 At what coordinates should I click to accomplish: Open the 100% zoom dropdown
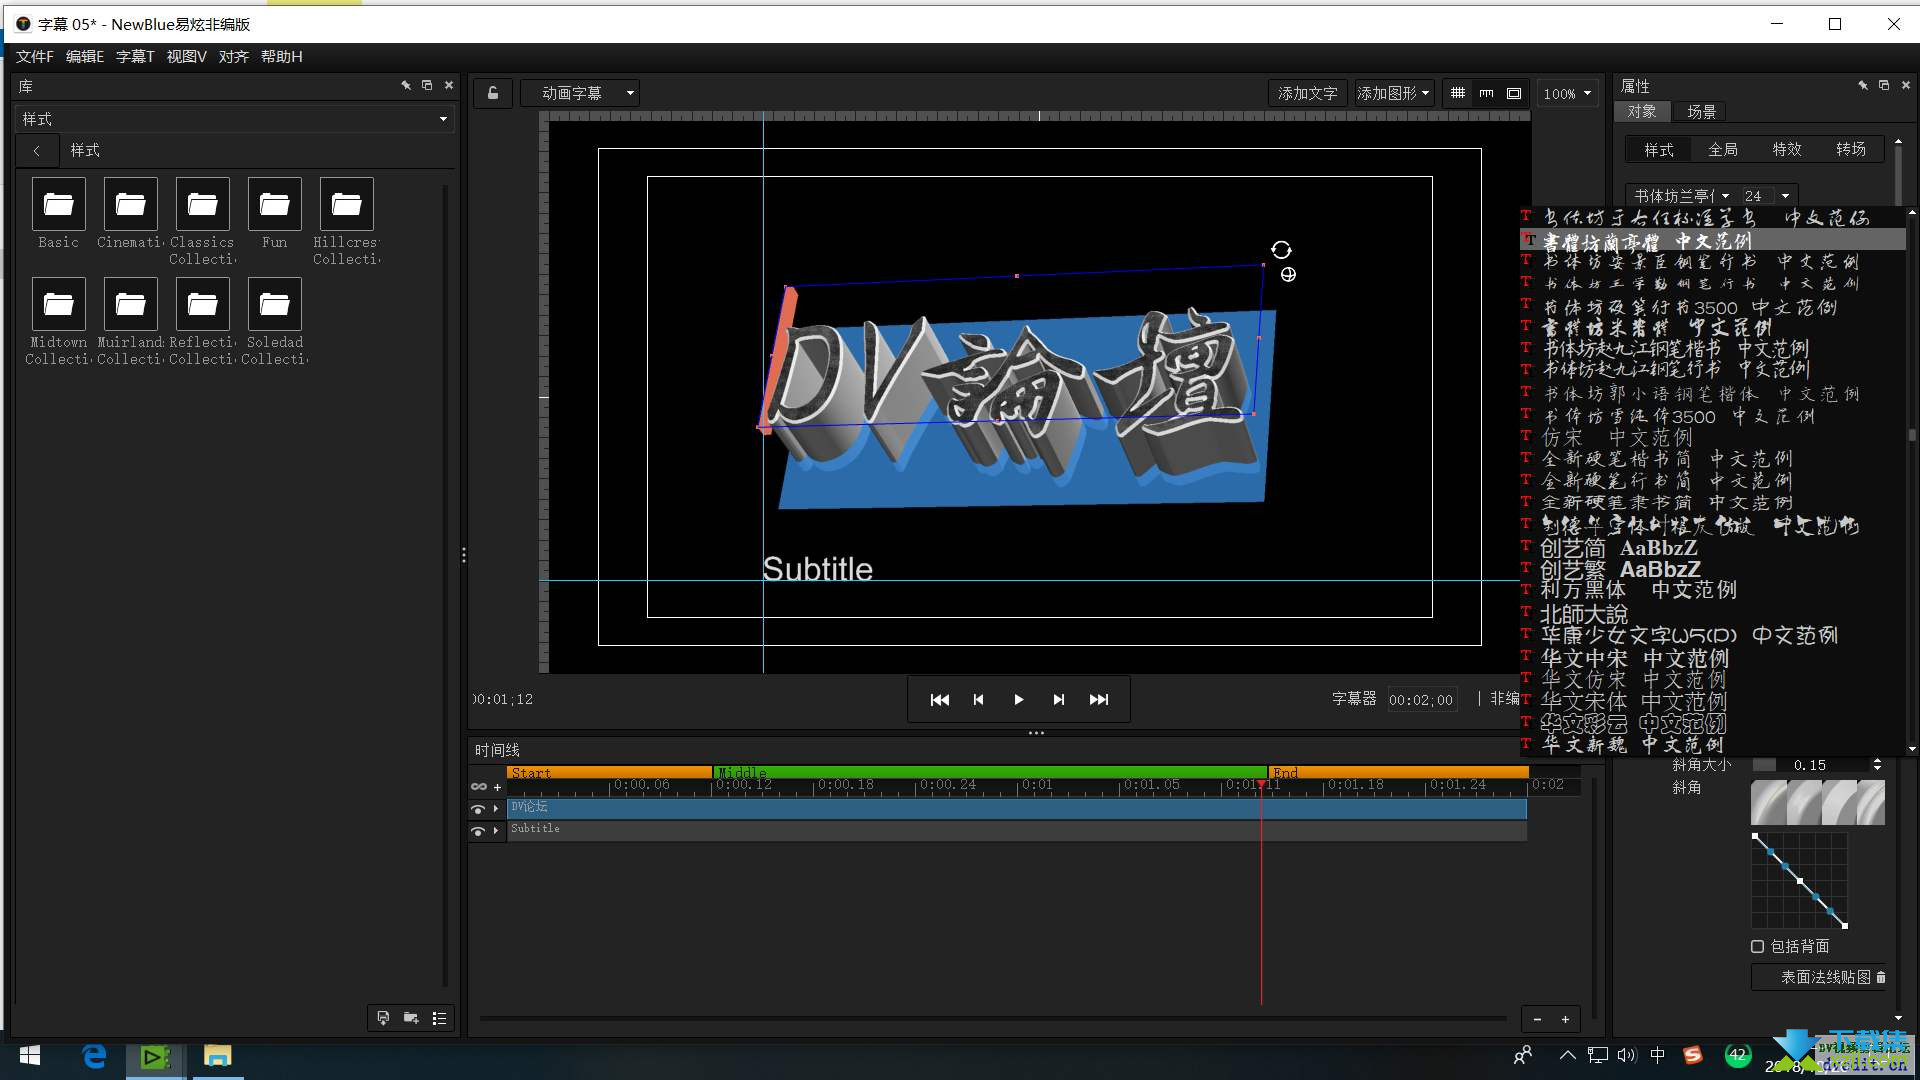[x=1566, y=93]
